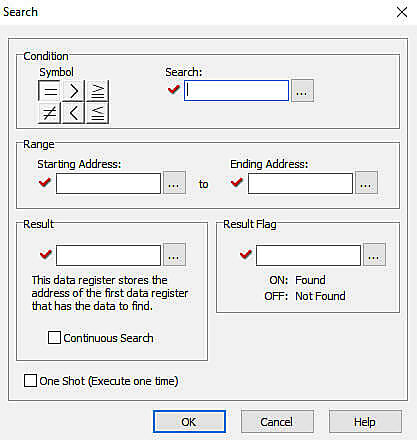The image size is (417, 440).
Task: Select the greater than symbol condition
Action: tap(74, 91)
